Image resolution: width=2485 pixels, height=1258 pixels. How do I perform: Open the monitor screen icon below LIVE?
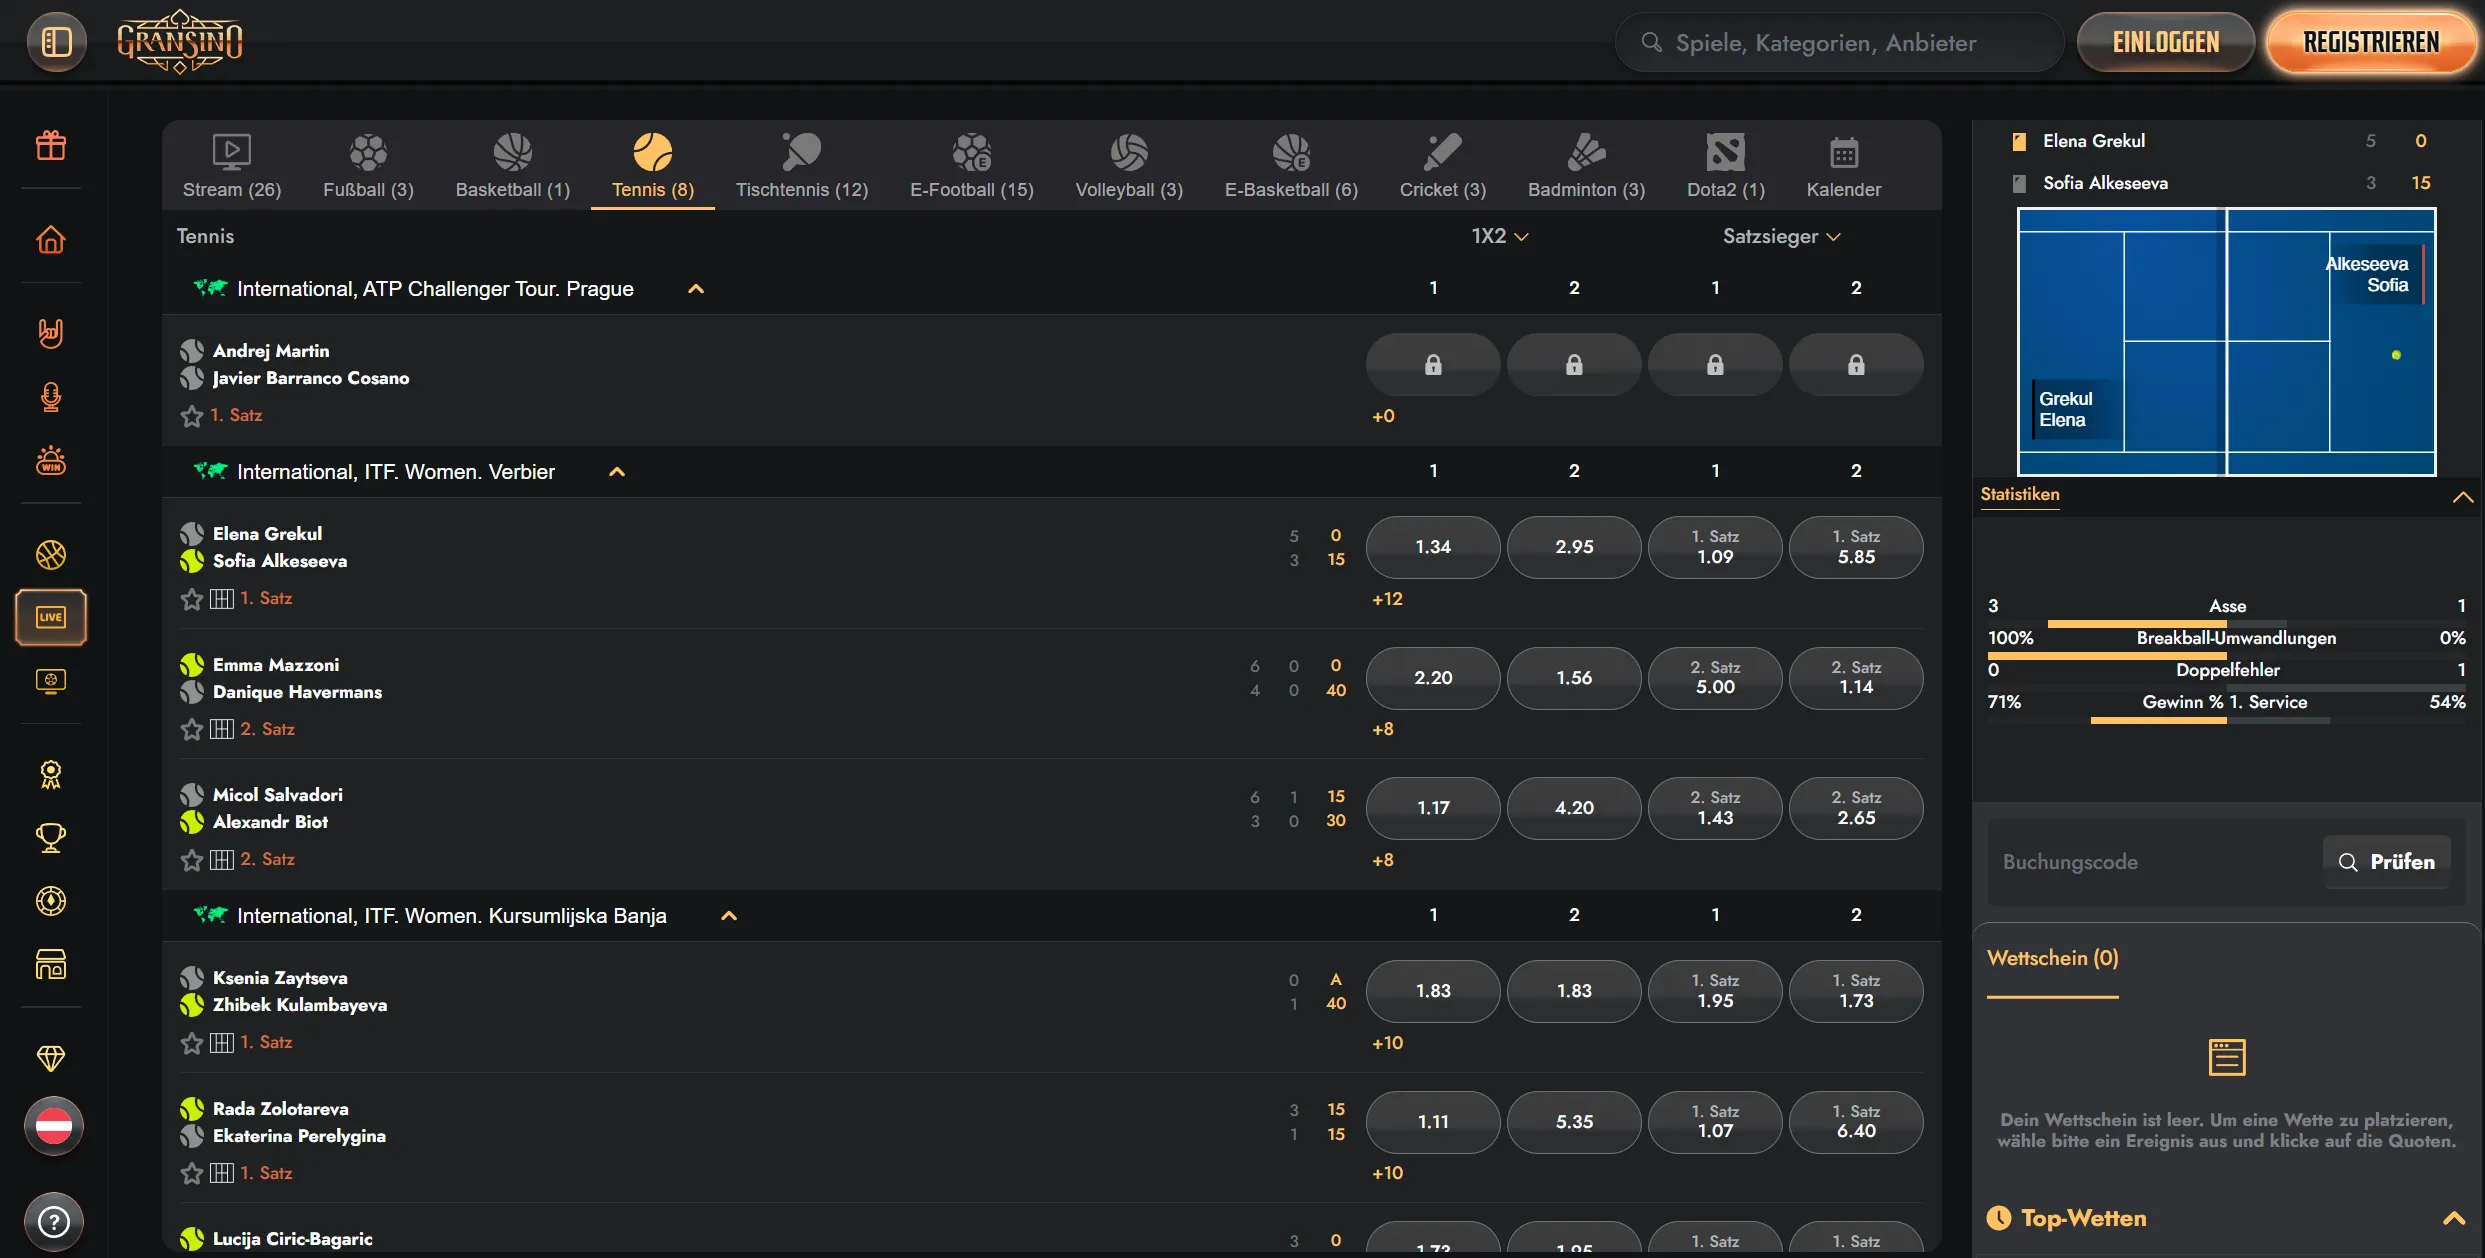click(x=51, y=681)
